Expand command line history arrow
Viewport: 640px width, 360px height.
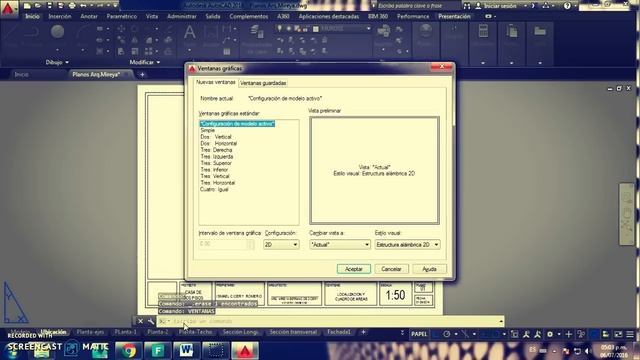click(x=501, y=322)
